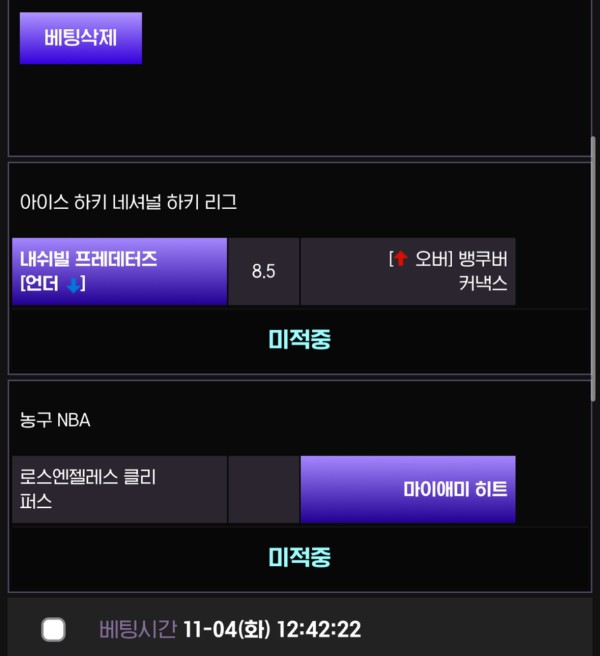Click the 아이스 하키 네셔널 하키 리그 heading

128,202
